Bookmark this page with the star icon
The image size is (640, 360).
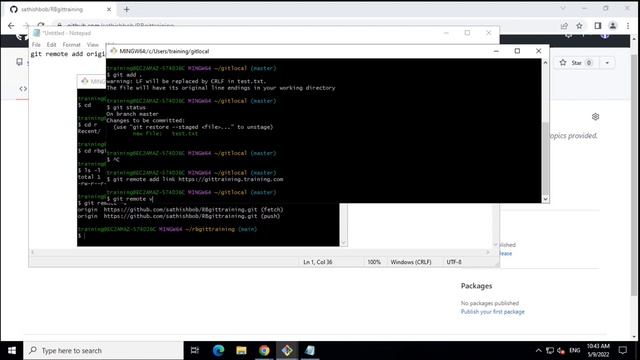point(579,26)
